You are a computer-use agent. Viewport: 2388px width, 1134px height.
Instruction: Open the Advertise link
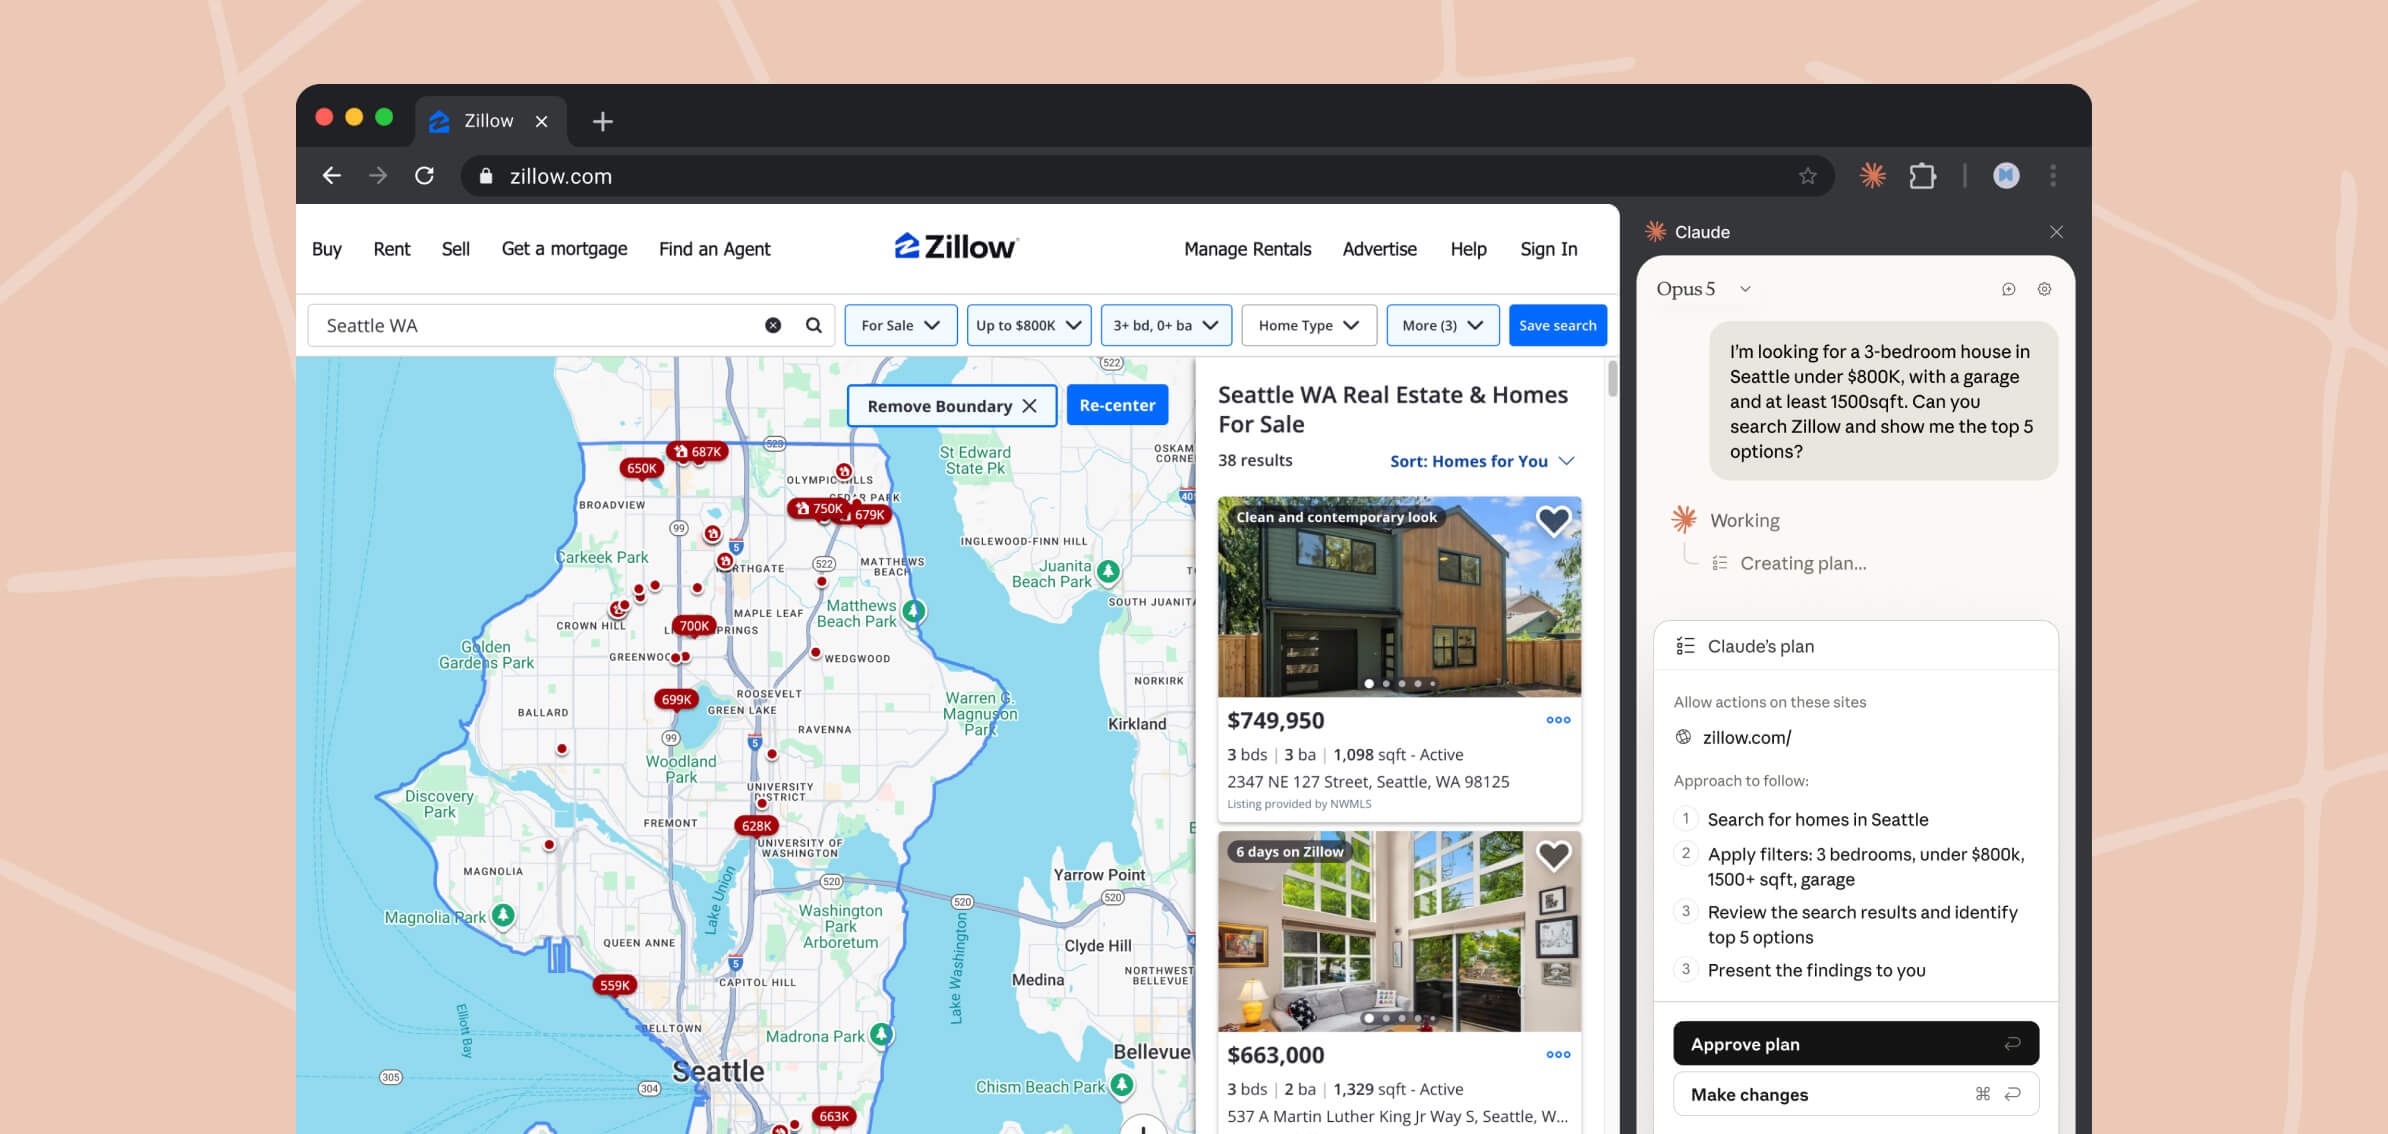pyautogui.click(x=1380, y=249)
